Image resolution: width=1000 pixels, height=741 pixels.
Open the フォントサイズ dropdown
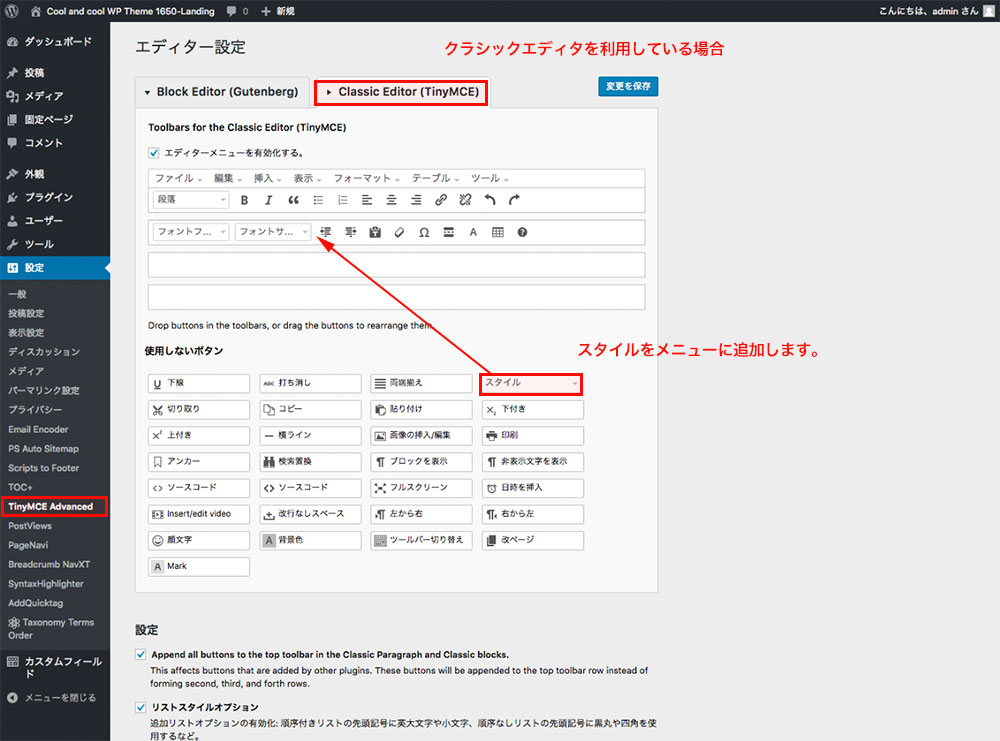point(272,231)
